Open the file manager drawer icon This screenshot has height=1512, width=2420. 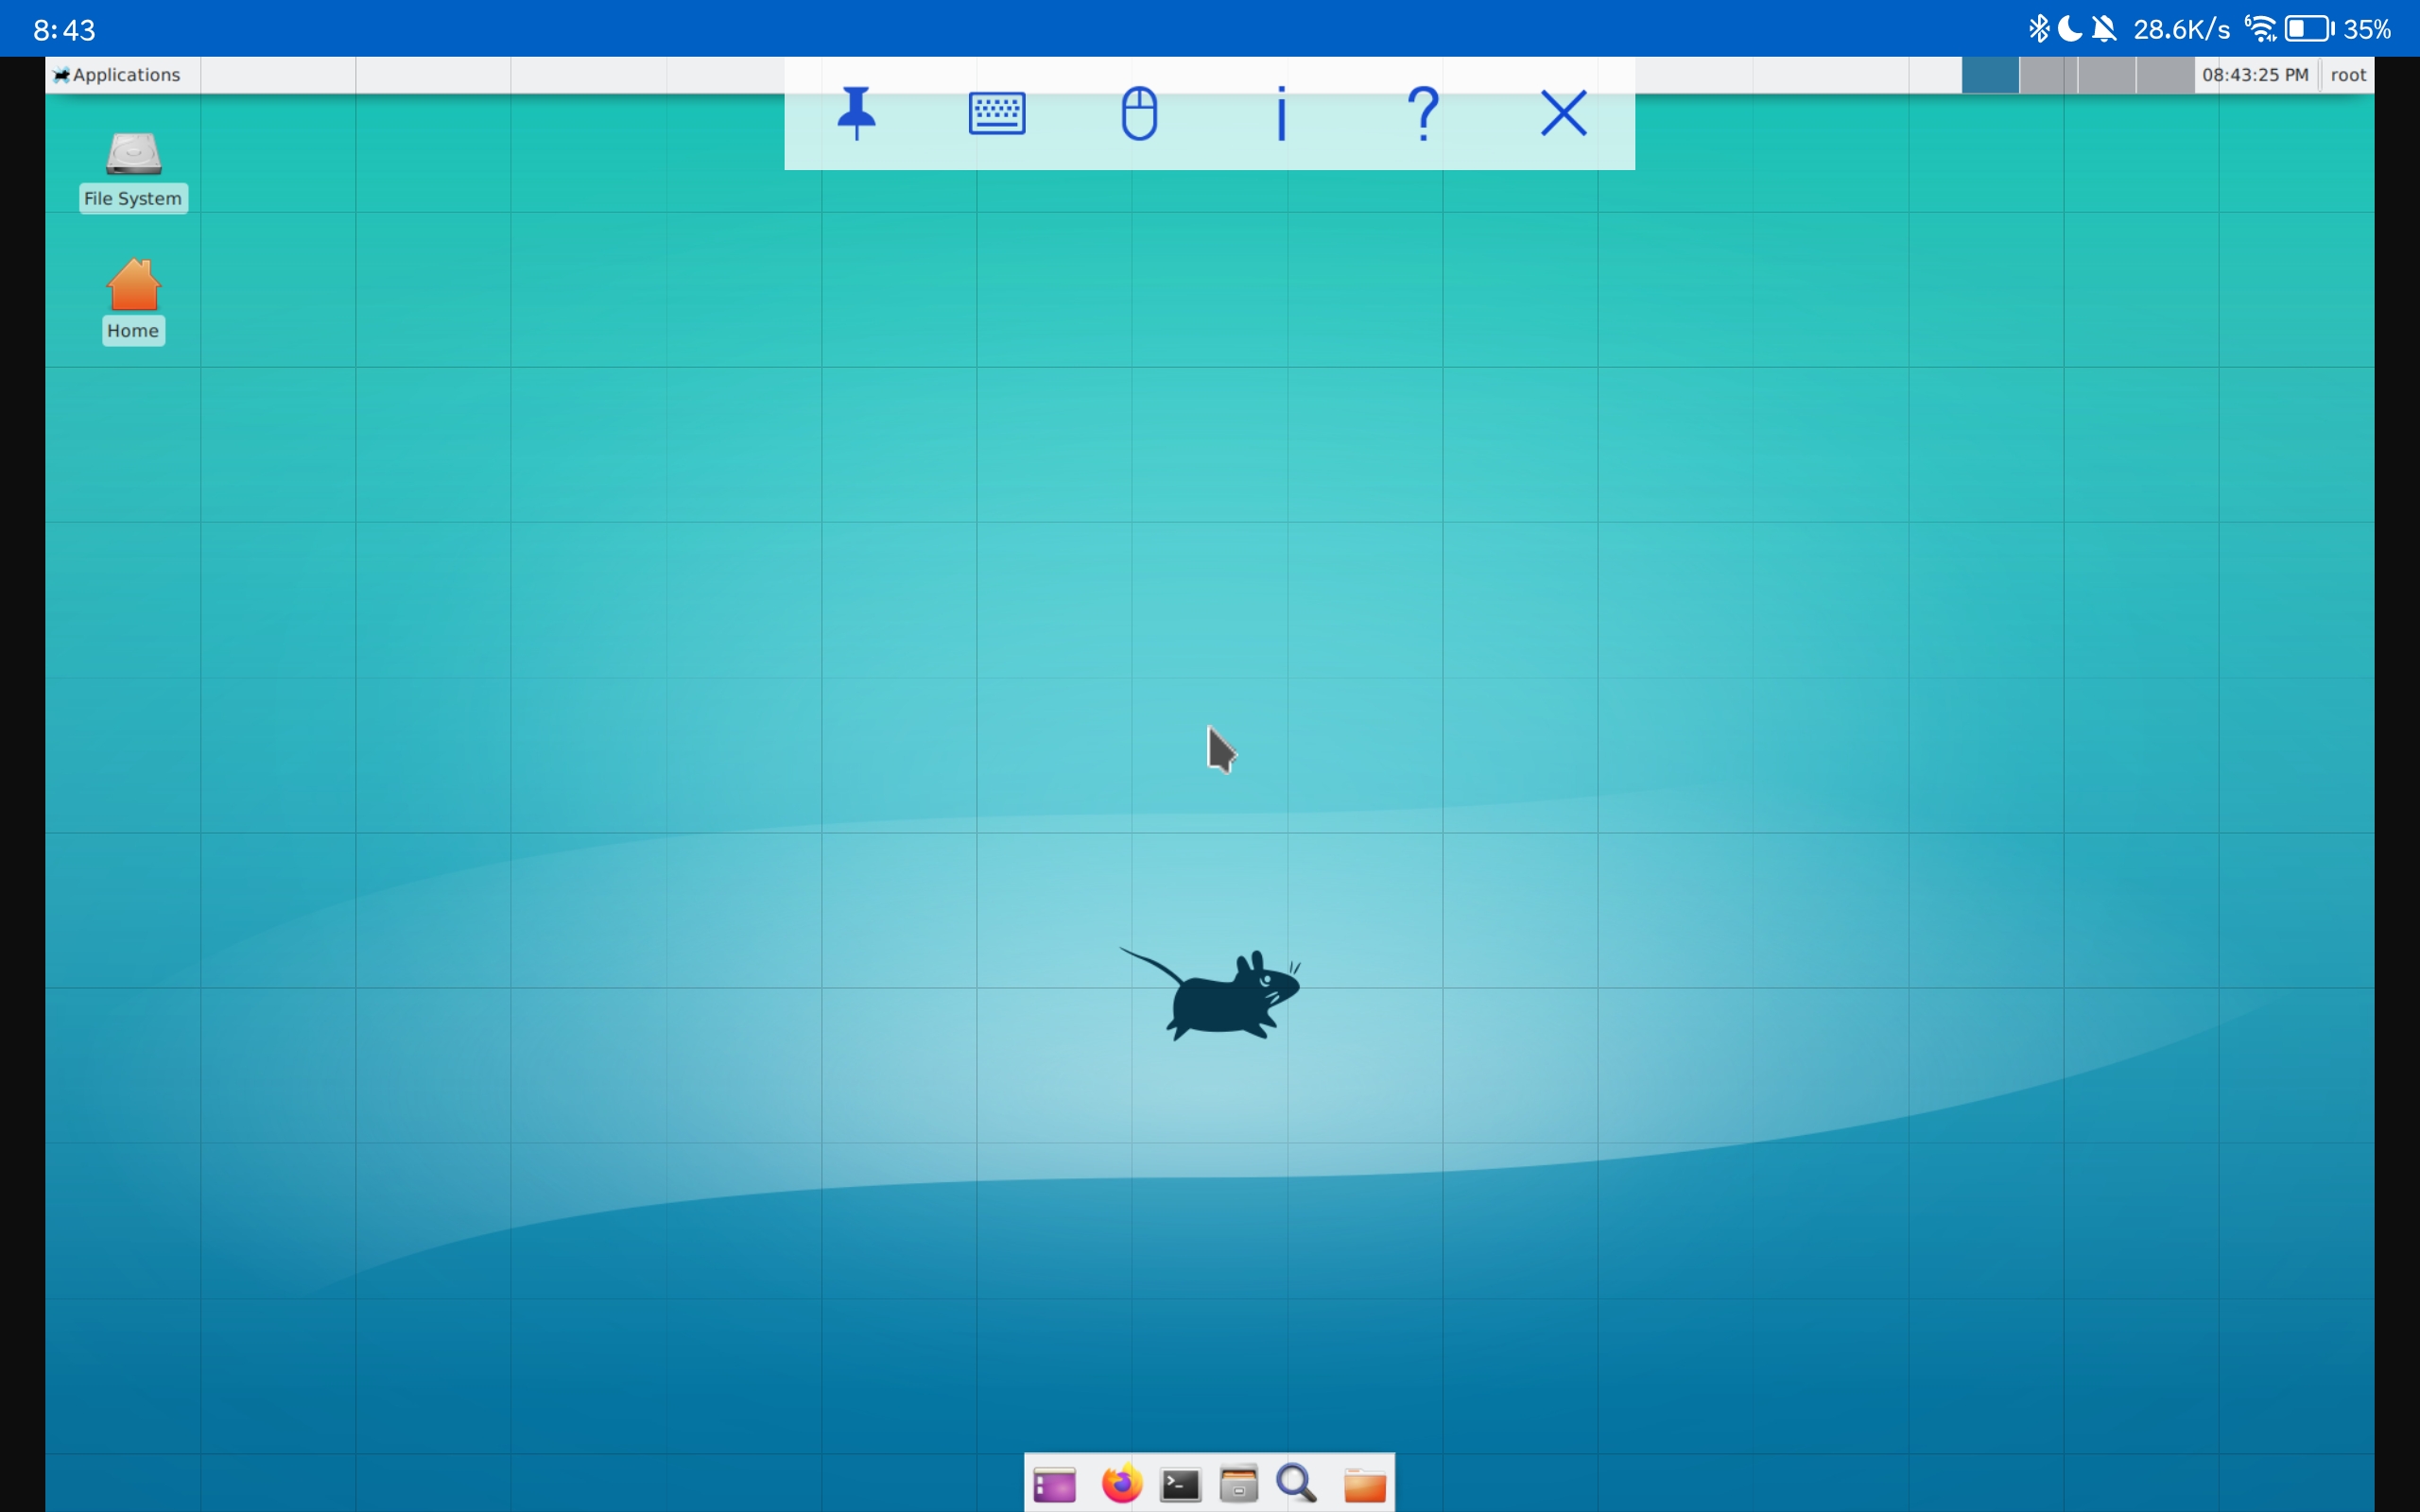[x=1238, y=1484]
